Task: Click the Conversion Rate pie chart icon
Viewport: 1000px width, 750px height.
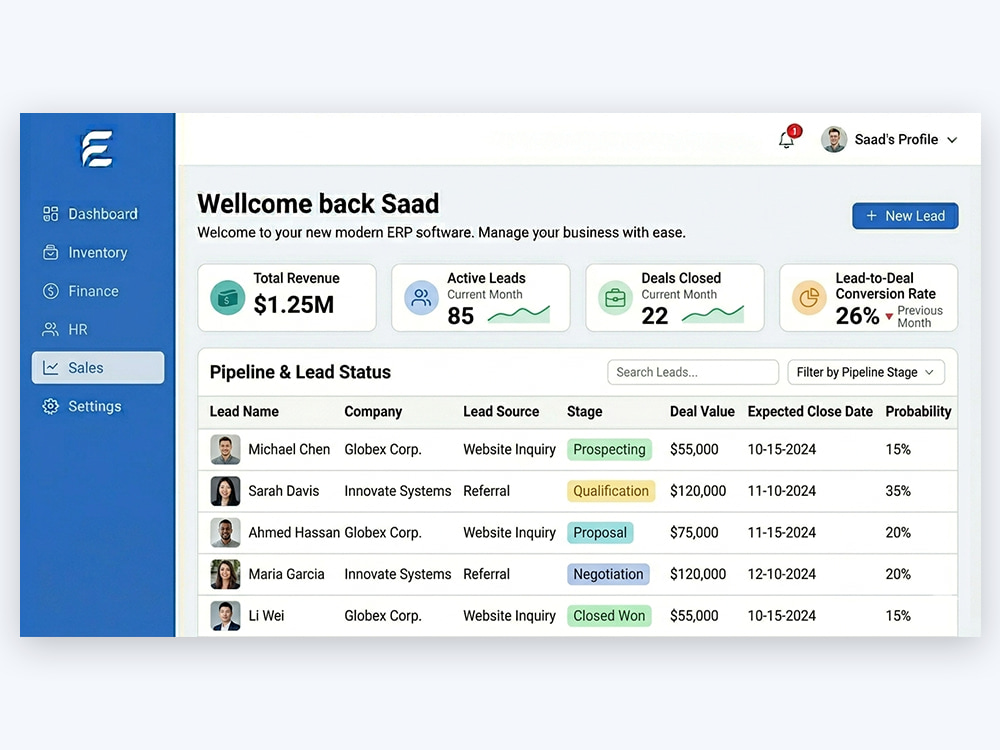Action: click(x=809, y=298)
